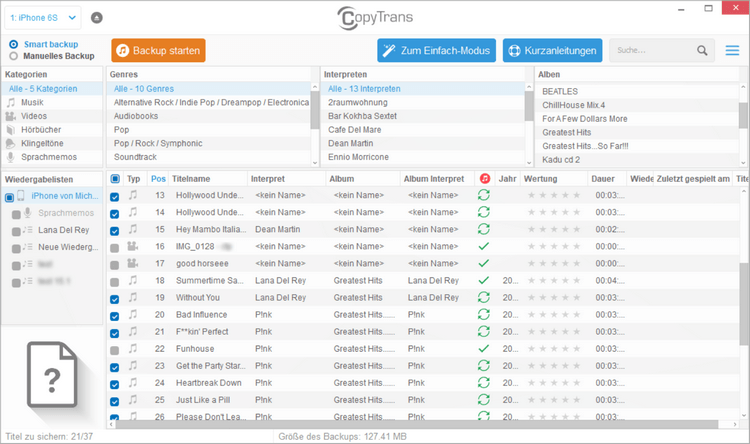Uncheck the Bad Influence row checkbox
This screenshot has height=444, width=750.
tap(114, 316)
